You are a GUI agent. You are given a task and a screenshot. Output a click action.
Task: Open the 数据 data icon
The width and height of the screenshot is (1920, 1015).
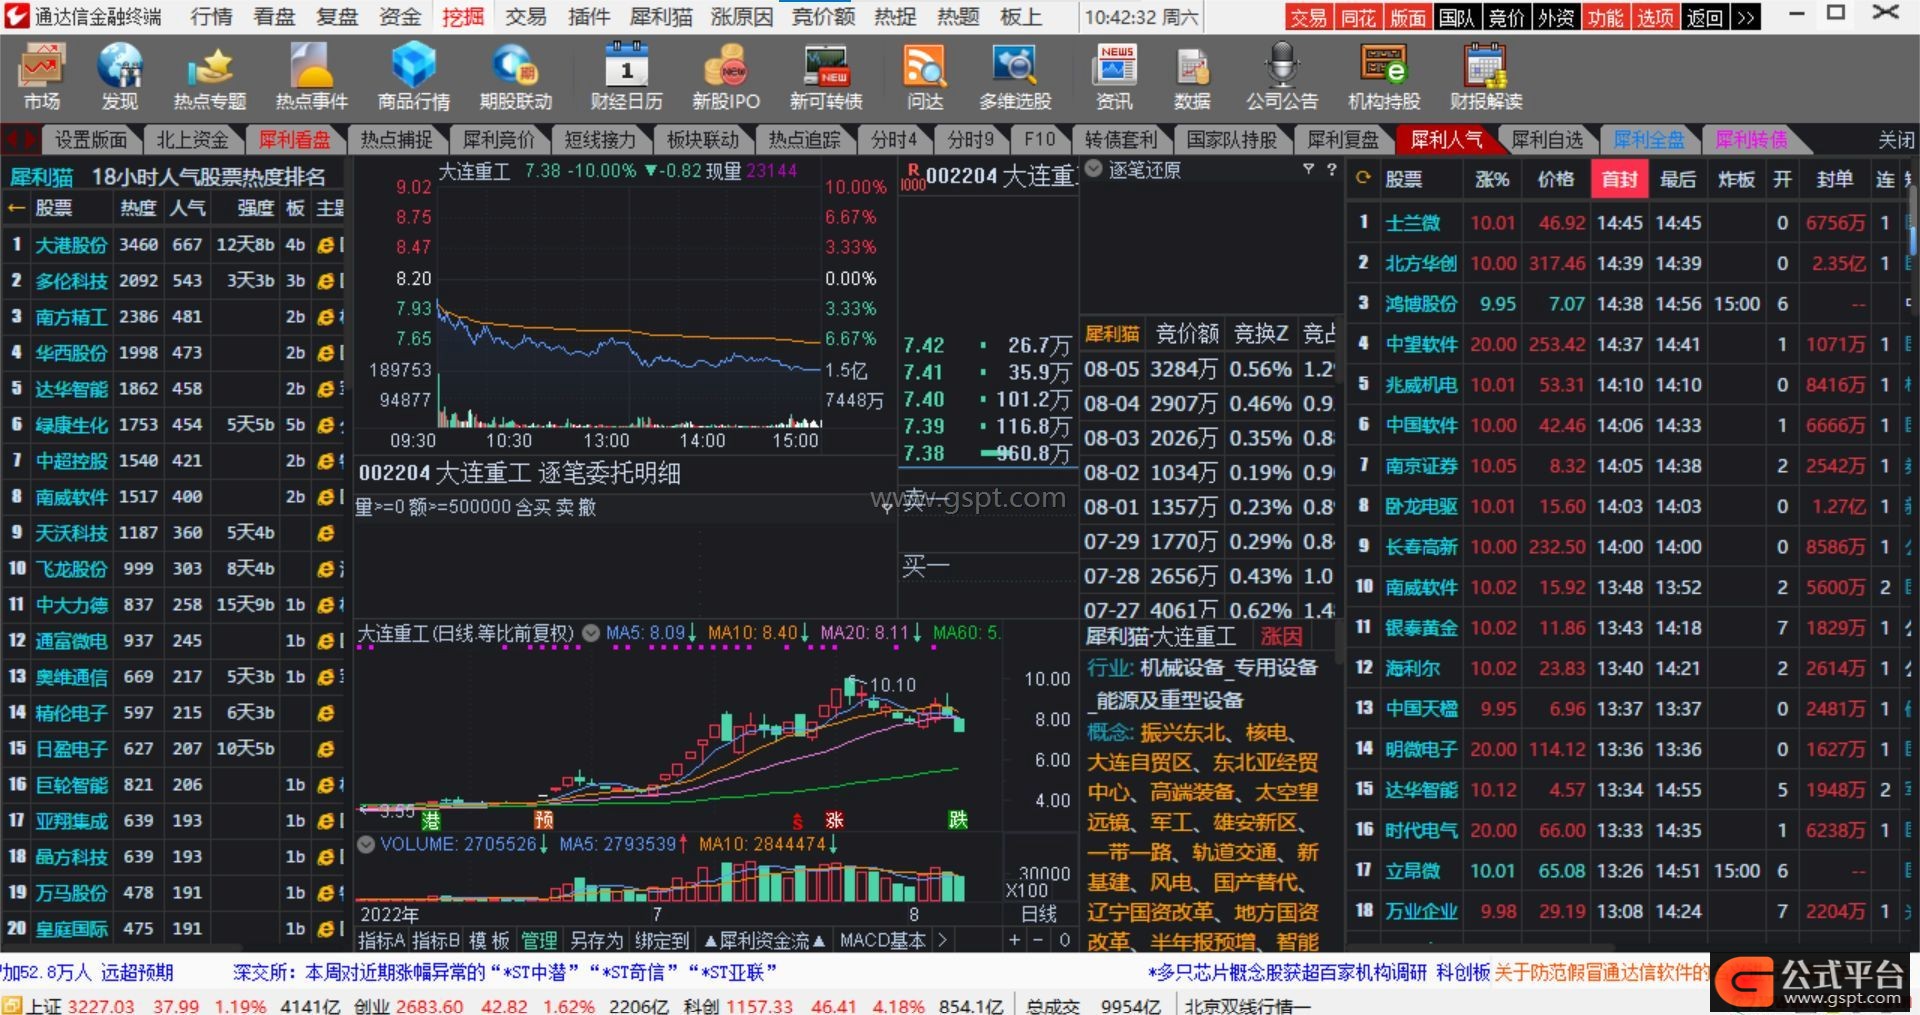(x=1192, y=76)
